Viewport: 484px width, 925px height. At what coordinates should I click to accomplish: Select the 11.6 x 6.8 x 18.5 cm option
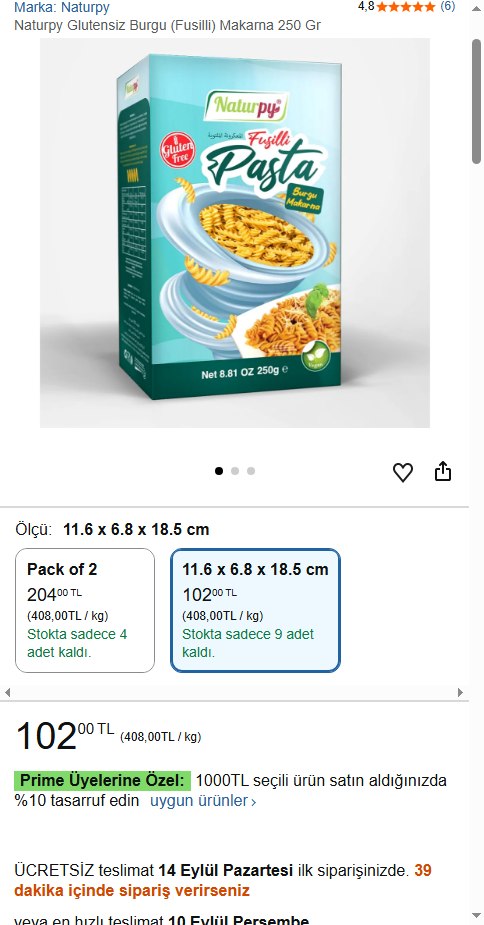256,611
